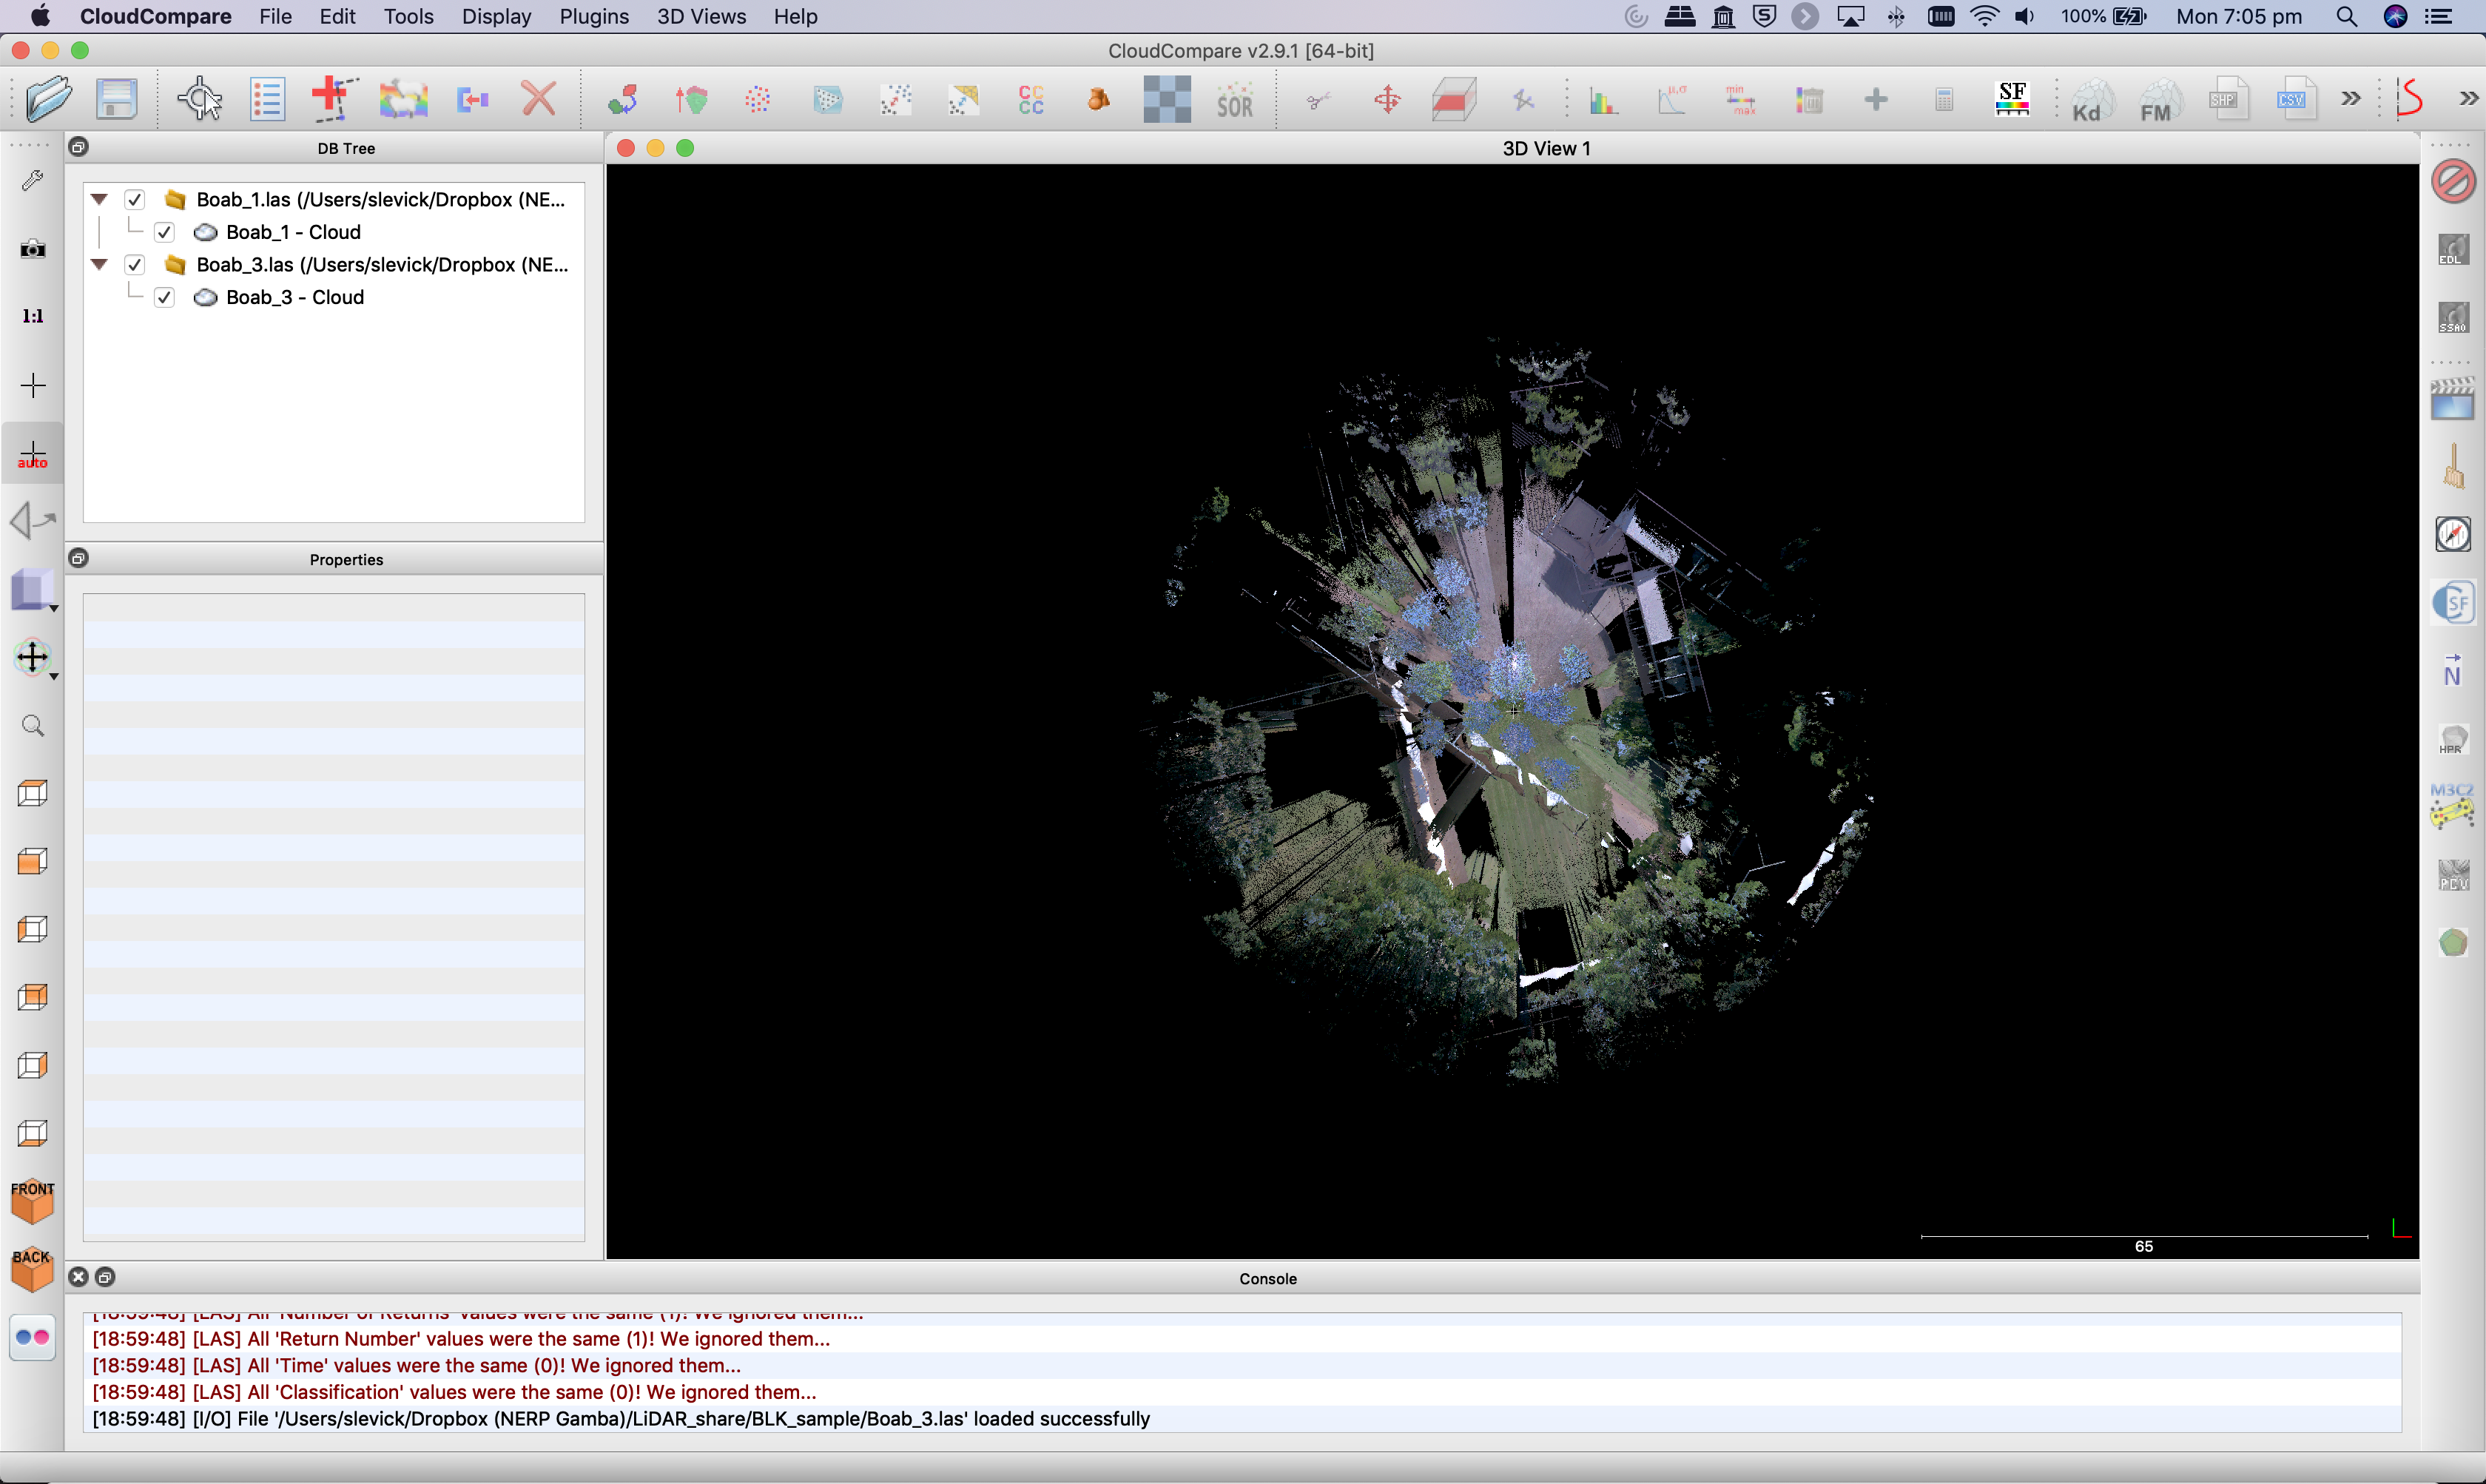The width and height of the screenshot is (2486, 1484).
Task: Open the Display menu
Action: (496, 16)
